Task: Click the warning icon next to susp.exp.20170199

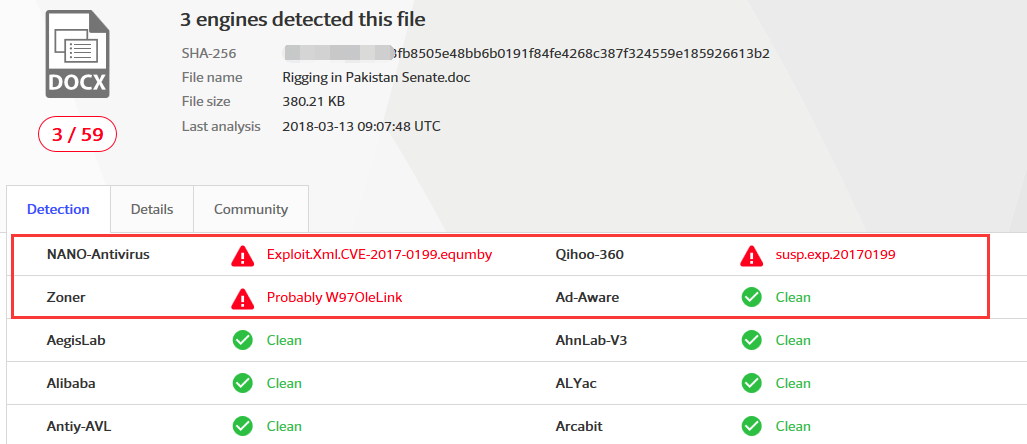Action: click(x=751, y=255)
